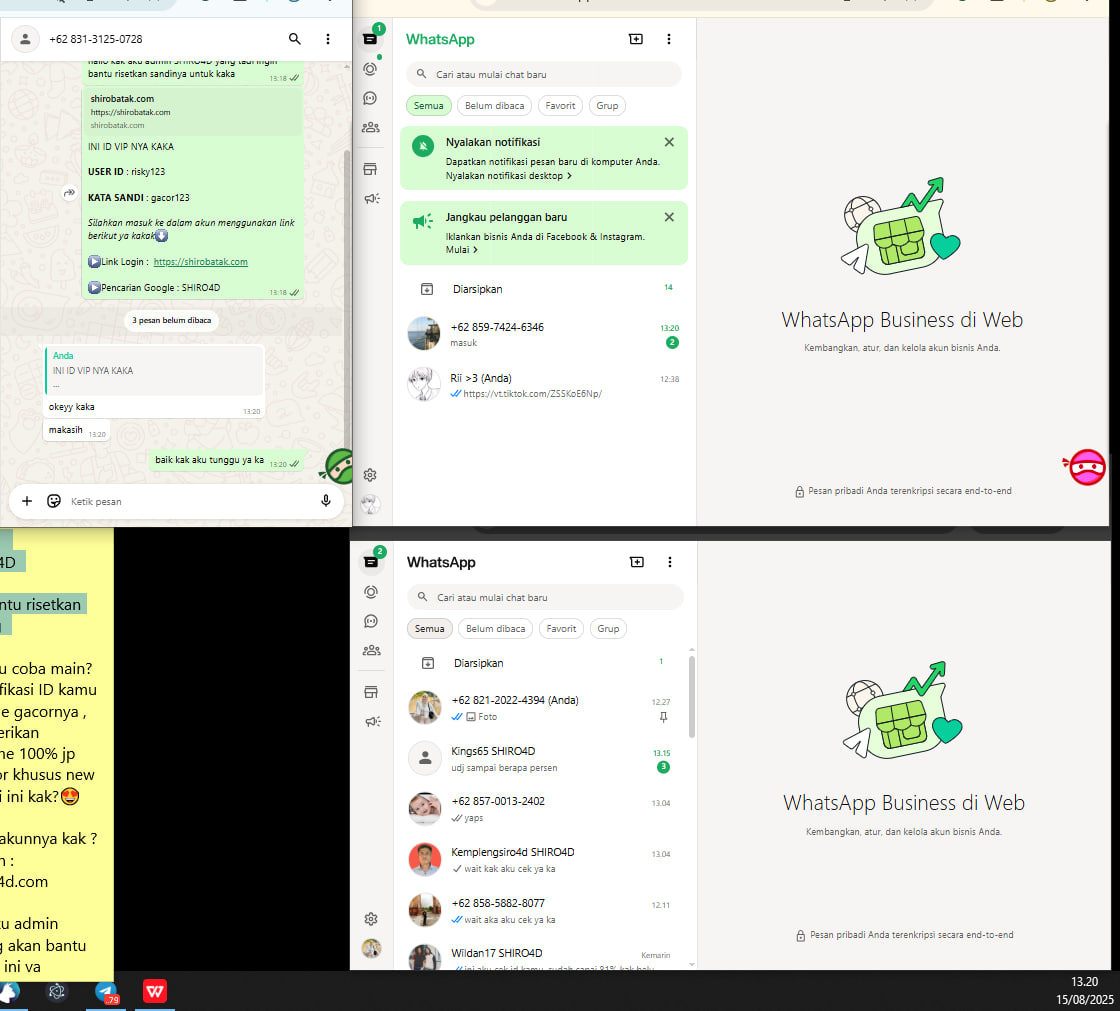Open three-dot menu in upper WhatsApp header

click(x=669, y=39)
